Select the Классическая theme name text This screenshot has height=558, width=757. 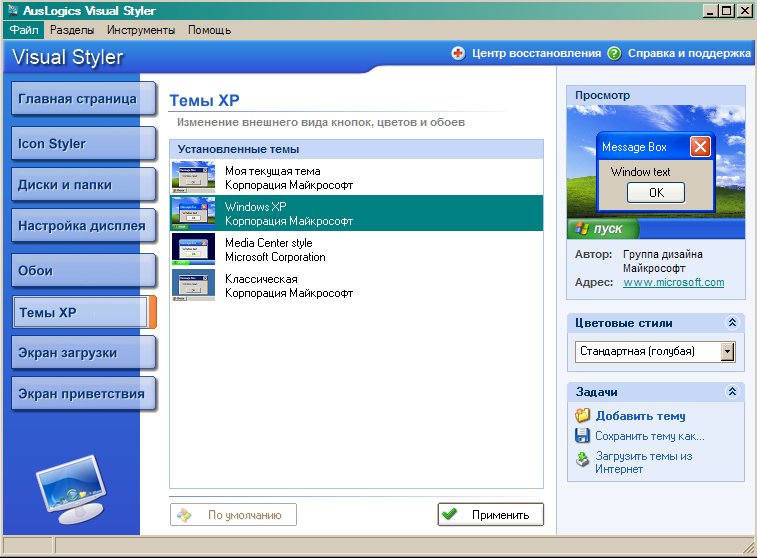coord(261,279)
